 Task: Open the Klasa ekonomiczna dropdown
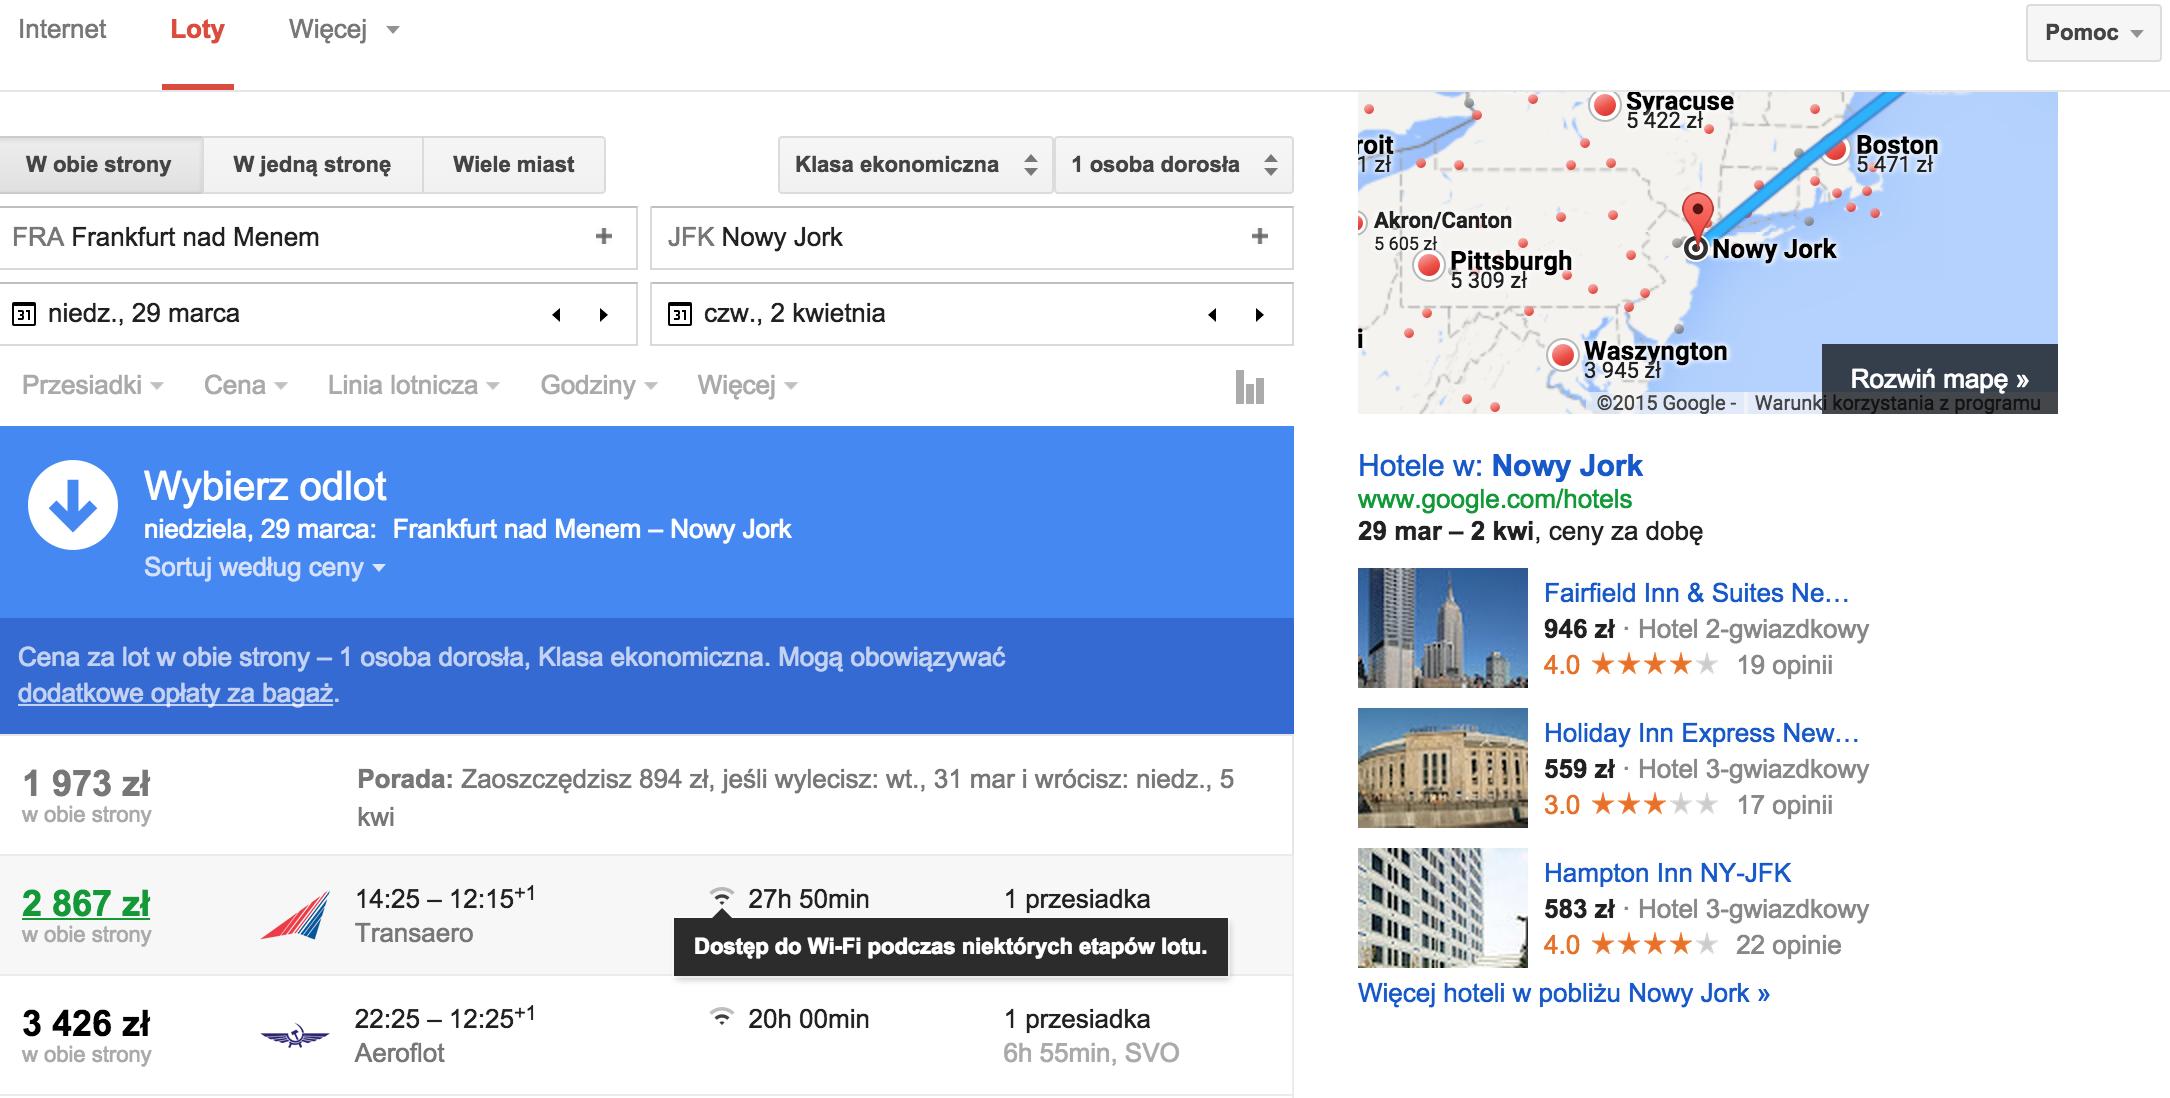(915, 165)
